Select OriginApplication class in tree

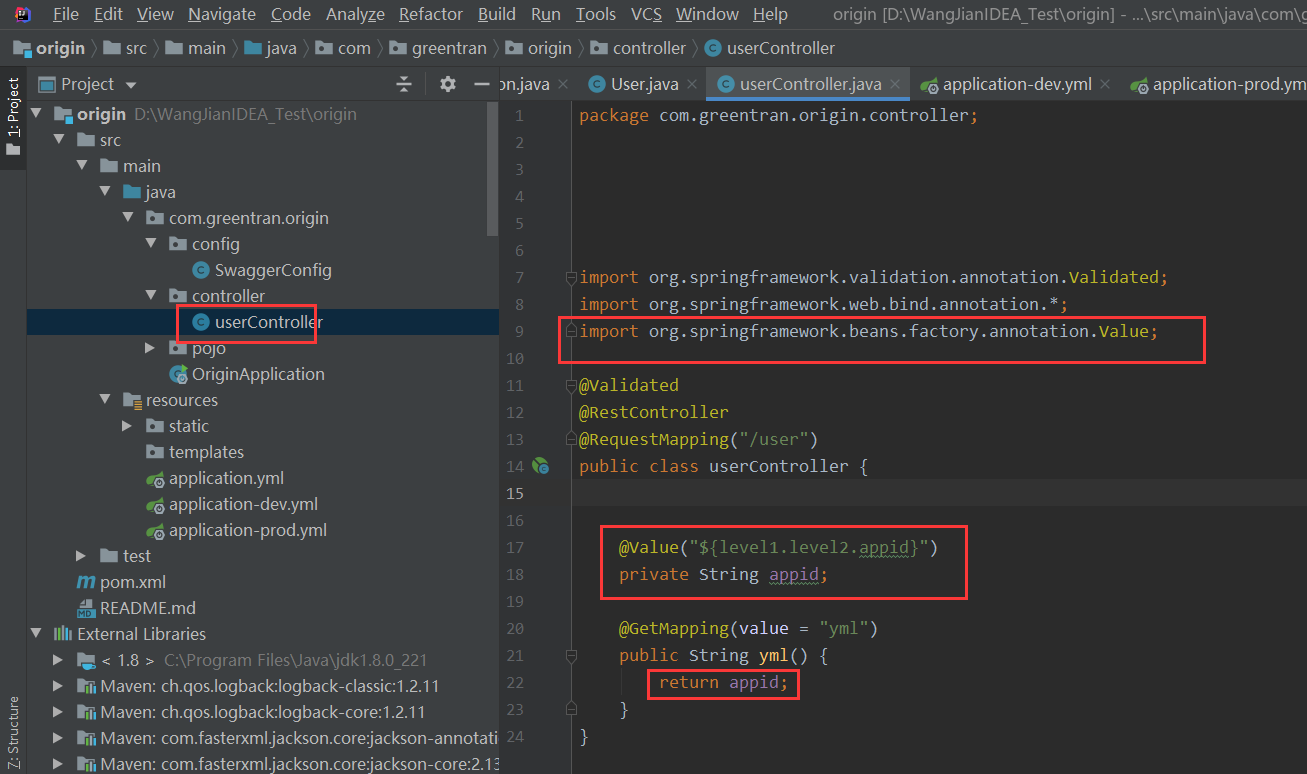tap(258, 374)
